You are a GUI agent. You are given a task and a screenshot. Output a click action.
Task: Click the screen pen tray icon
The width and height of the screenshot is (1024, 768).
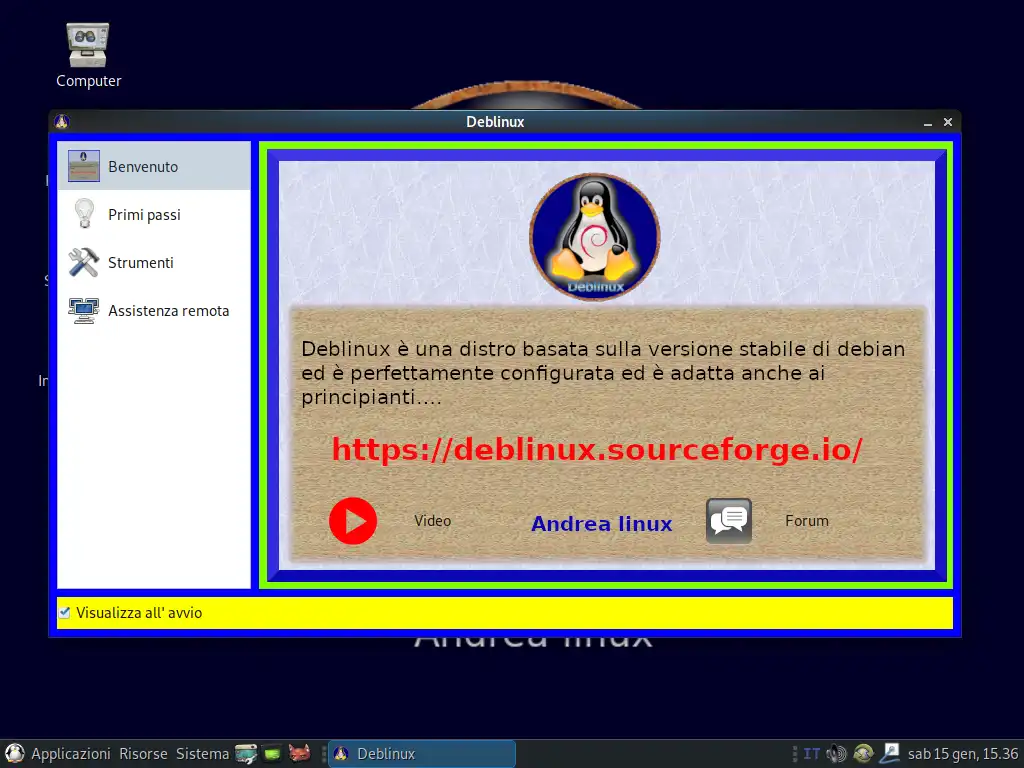click(x=889, y=754)
